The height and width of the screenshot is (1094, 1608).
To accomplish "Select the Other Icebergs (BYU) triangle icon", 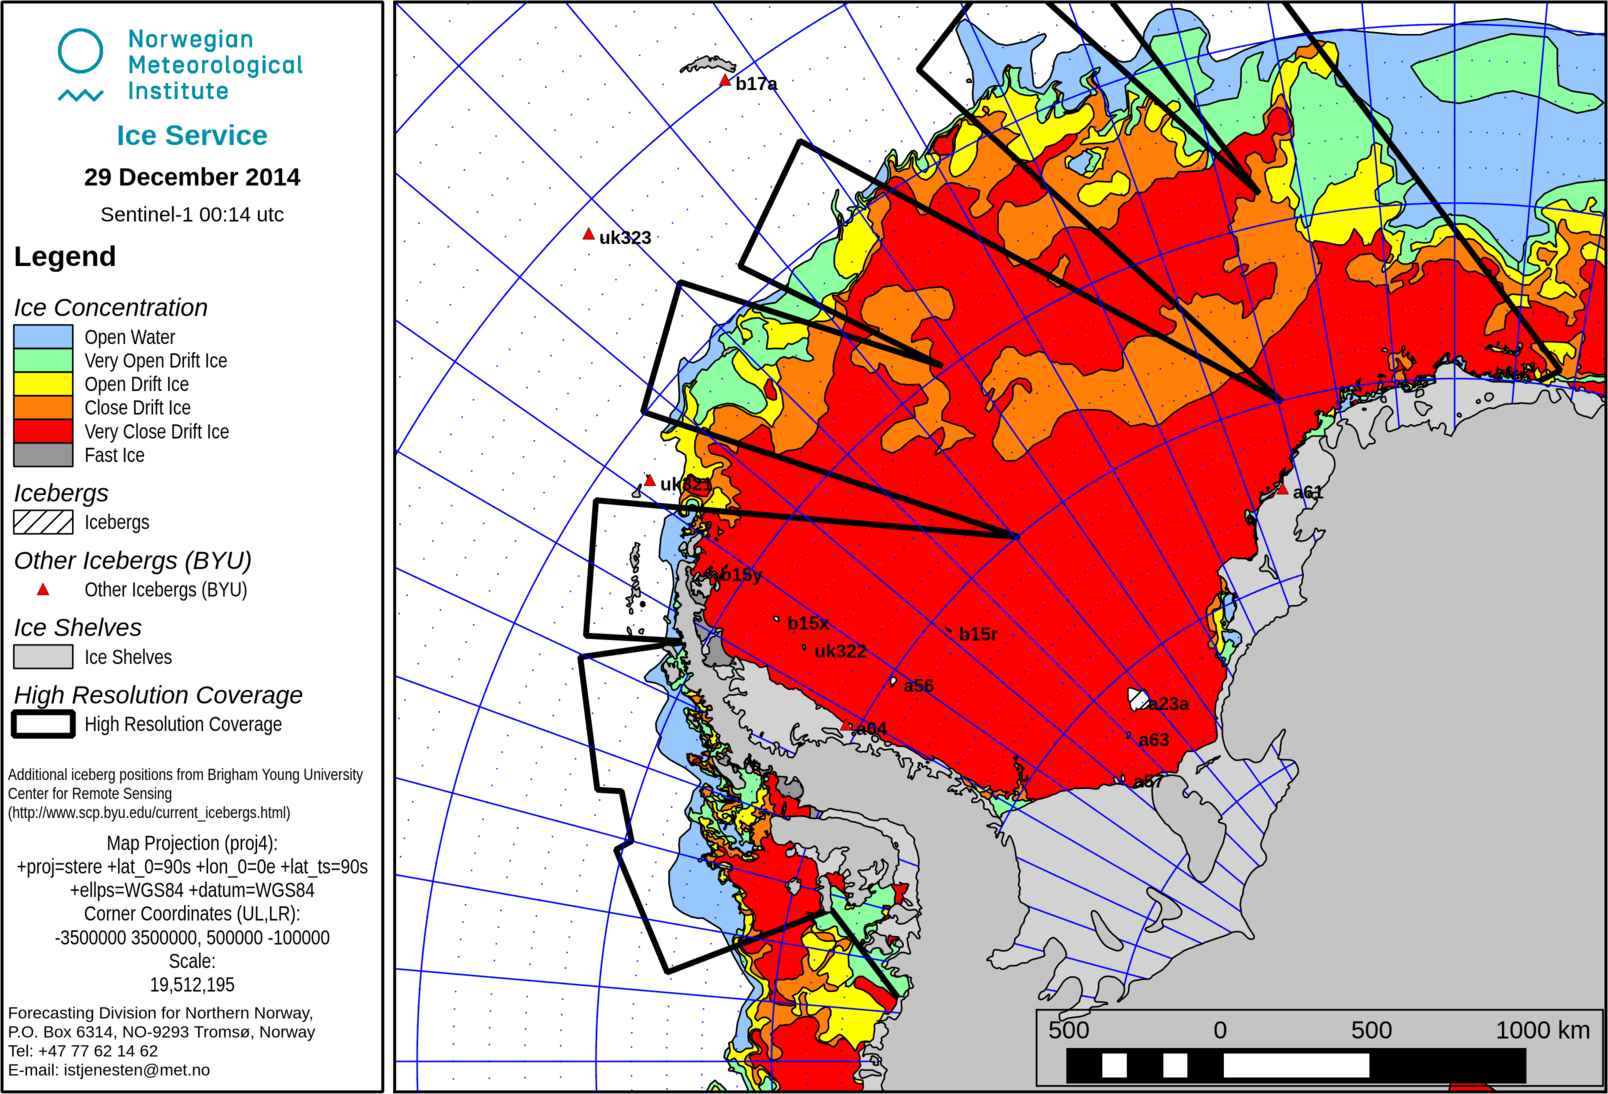I will (41, 590).
